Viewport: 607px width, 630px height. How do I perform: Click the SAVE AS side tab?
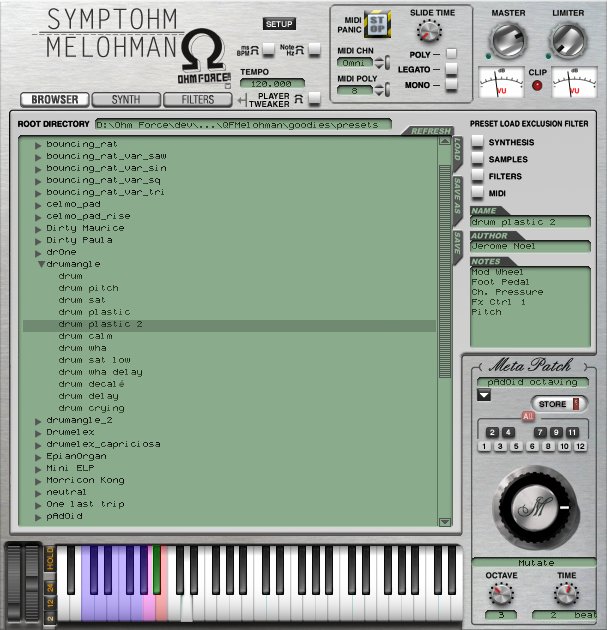[457, 199]
